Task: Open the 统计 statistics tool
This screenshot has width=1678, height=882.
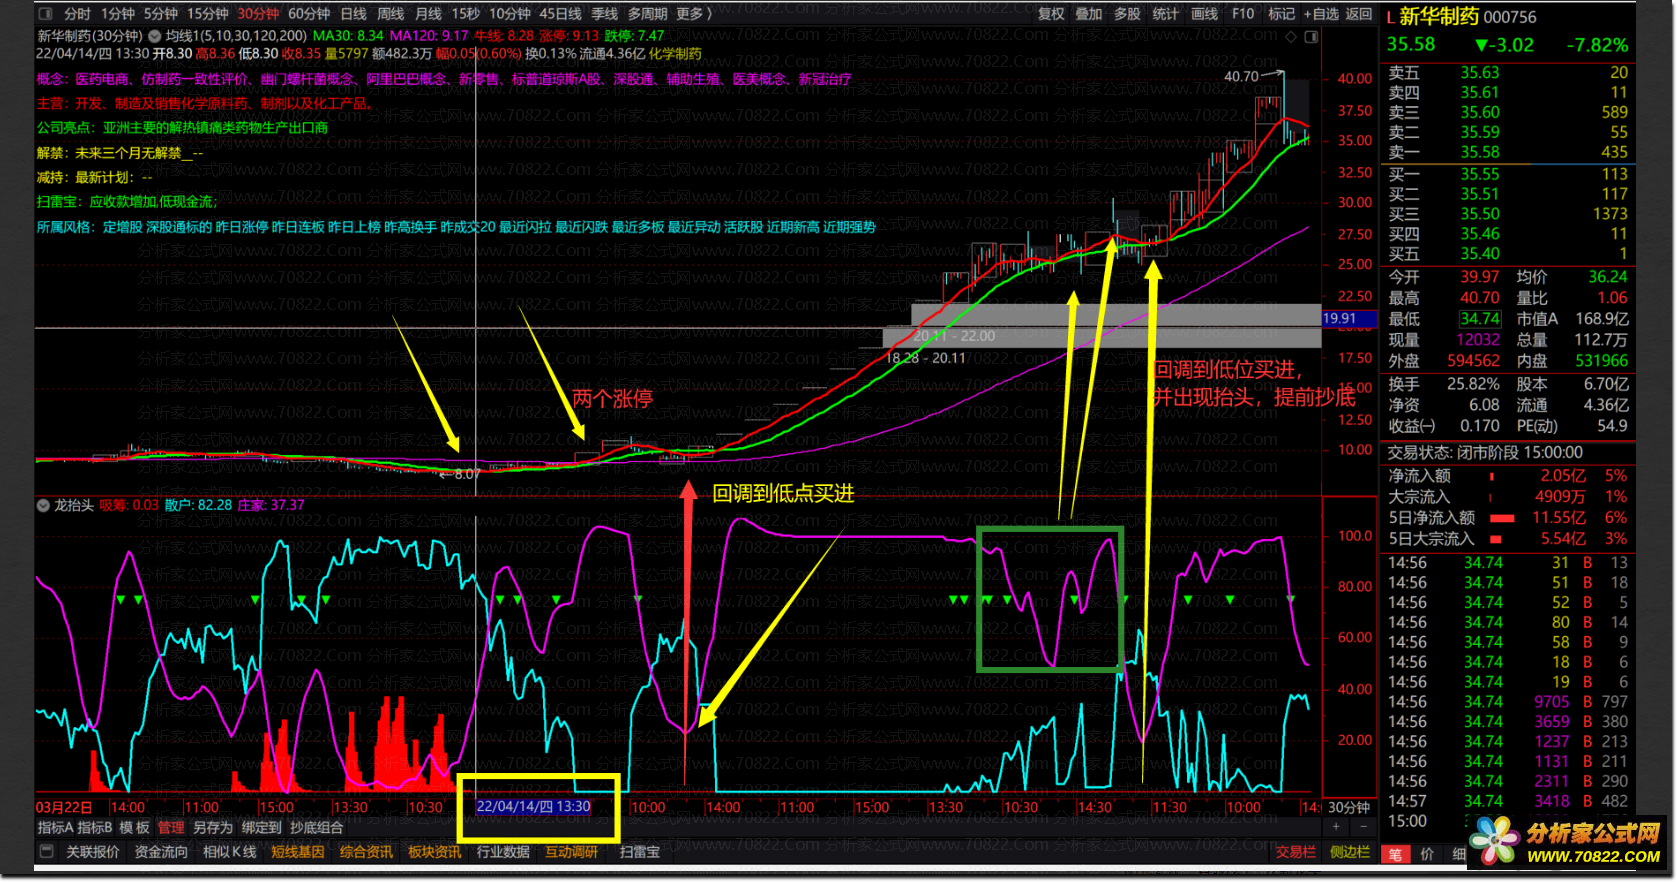Action: (1165, 14)
